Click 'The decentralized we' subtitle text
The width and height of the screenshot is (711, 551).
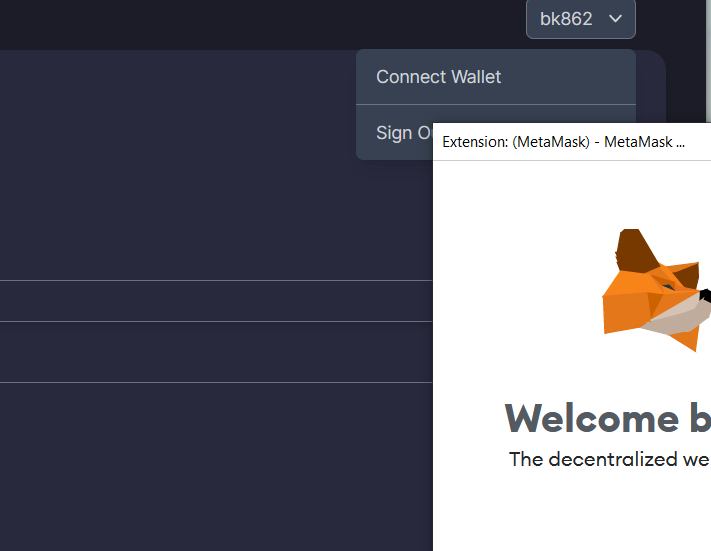point(609,459)
